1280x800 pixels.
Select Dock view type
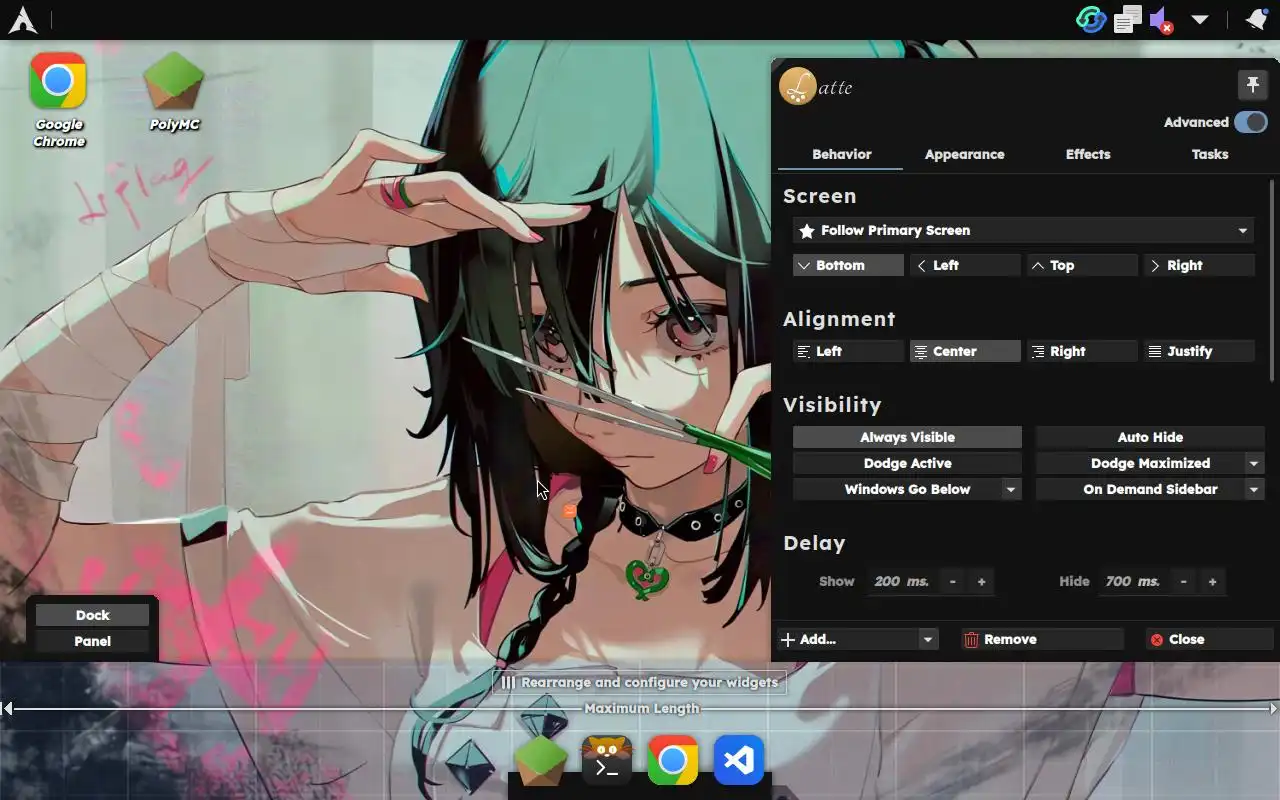[x=92, y=615]
